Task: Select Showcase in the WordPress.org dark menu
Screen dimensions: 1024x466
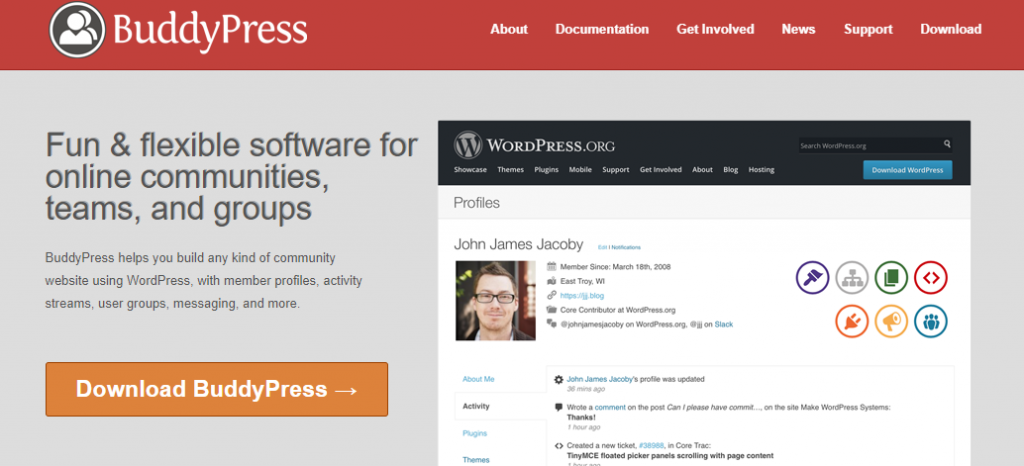Action: tap(470, 170)
